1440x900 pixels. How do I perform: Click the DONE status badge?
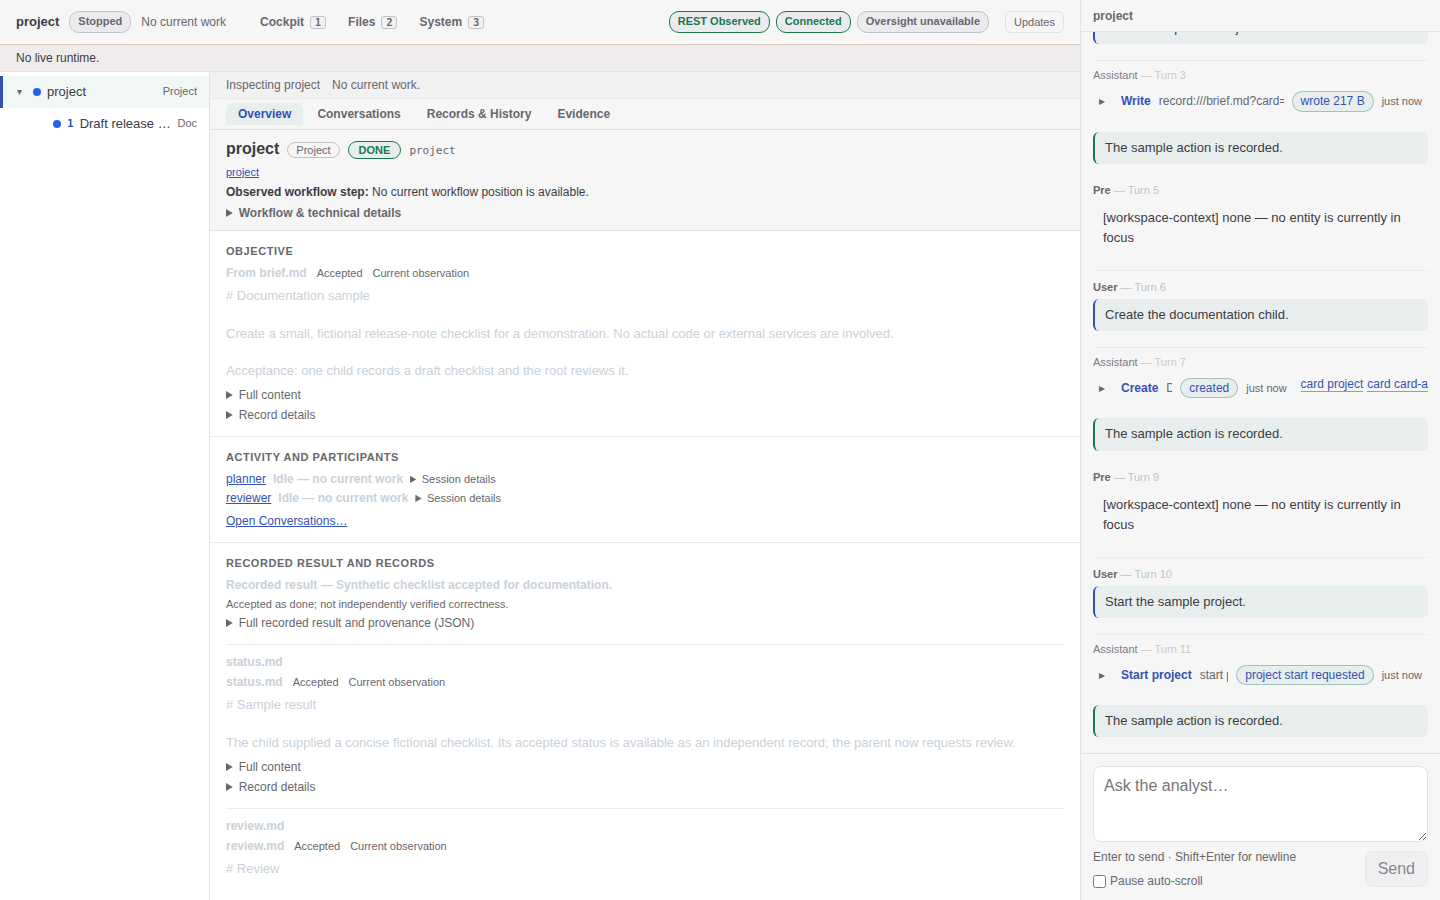coord(374,150)
